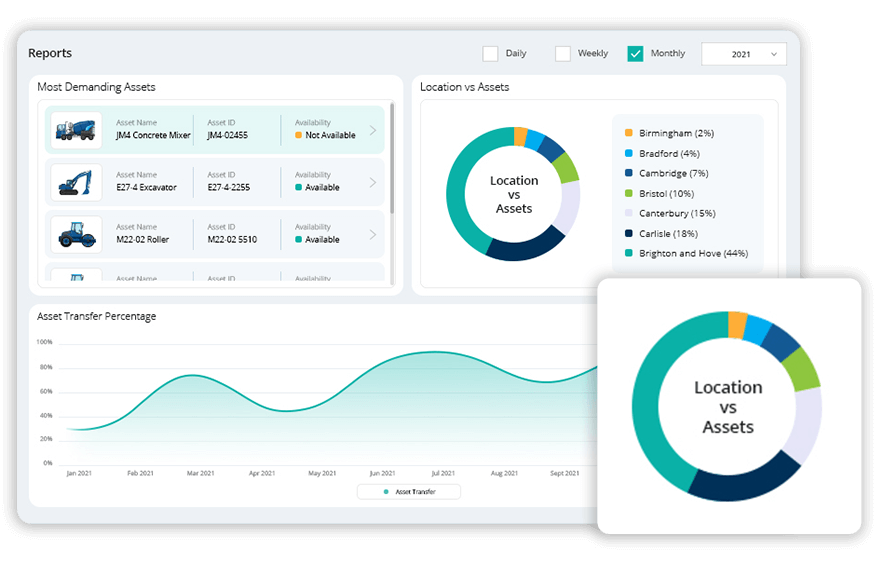Expand the M22-02 Roller row chevron

(373, 234)
